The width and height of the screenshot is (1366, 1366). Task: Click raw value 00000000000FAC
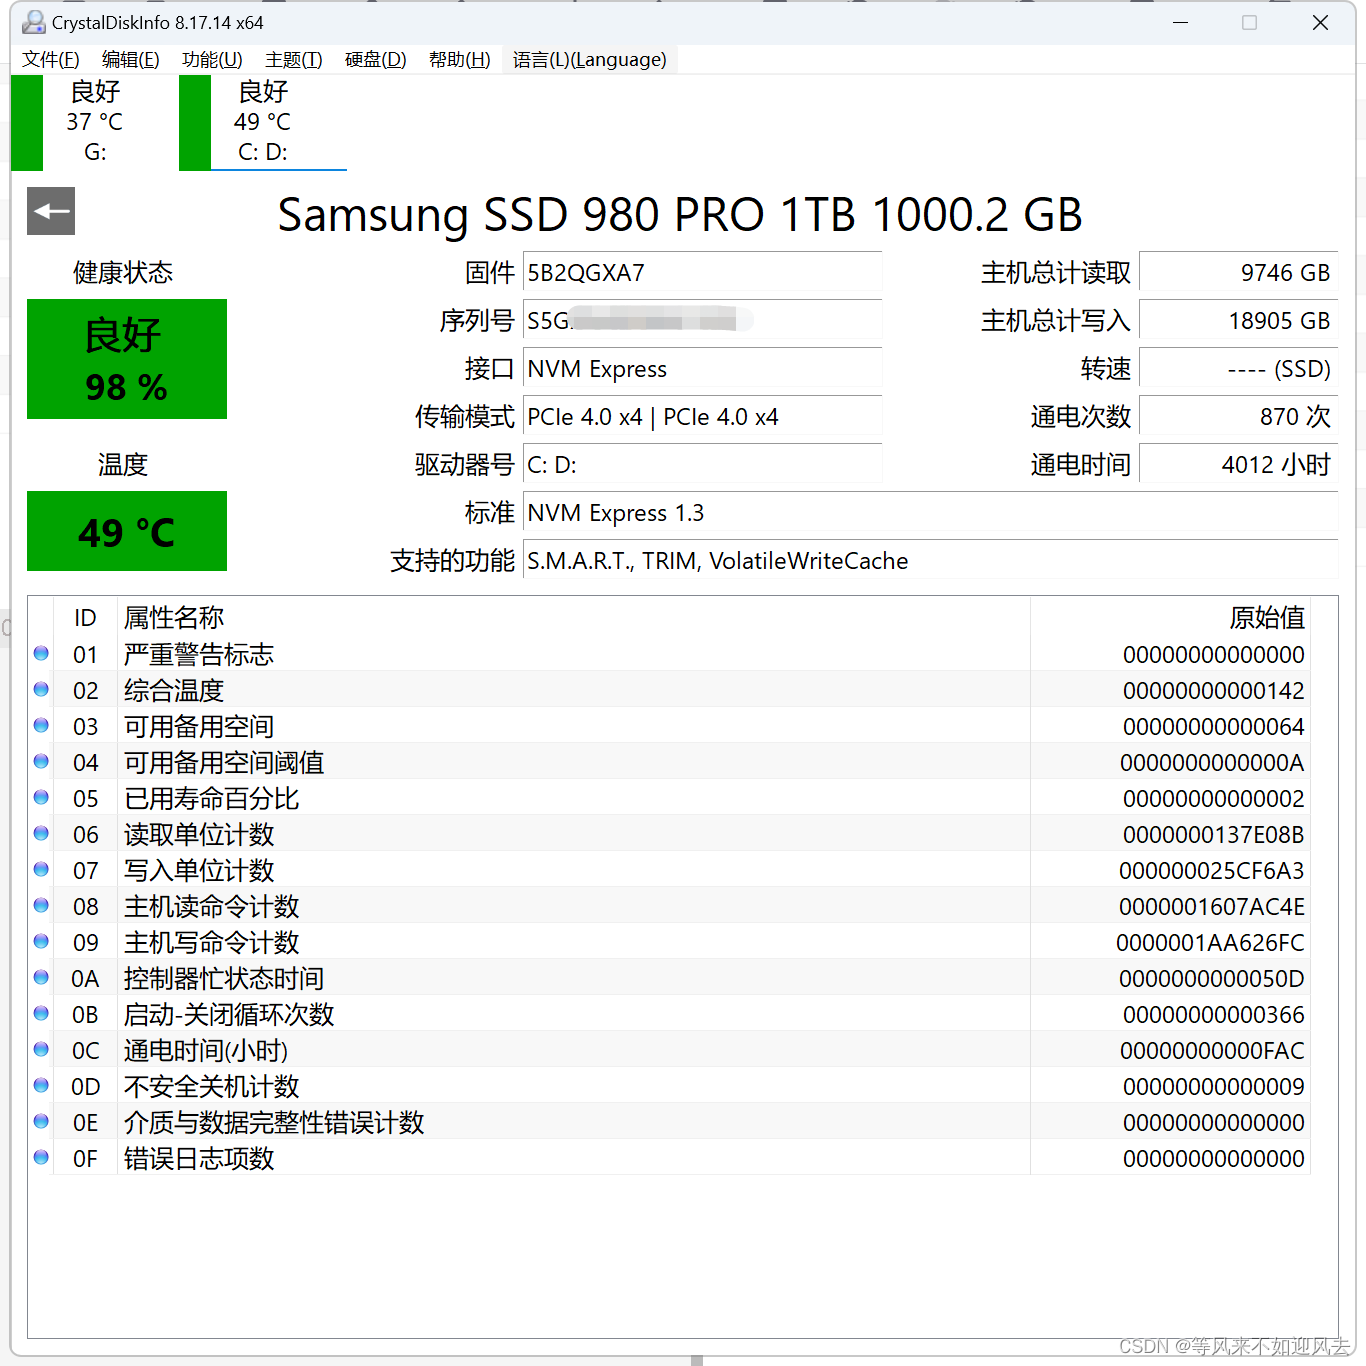(x=1212, y=1050)
